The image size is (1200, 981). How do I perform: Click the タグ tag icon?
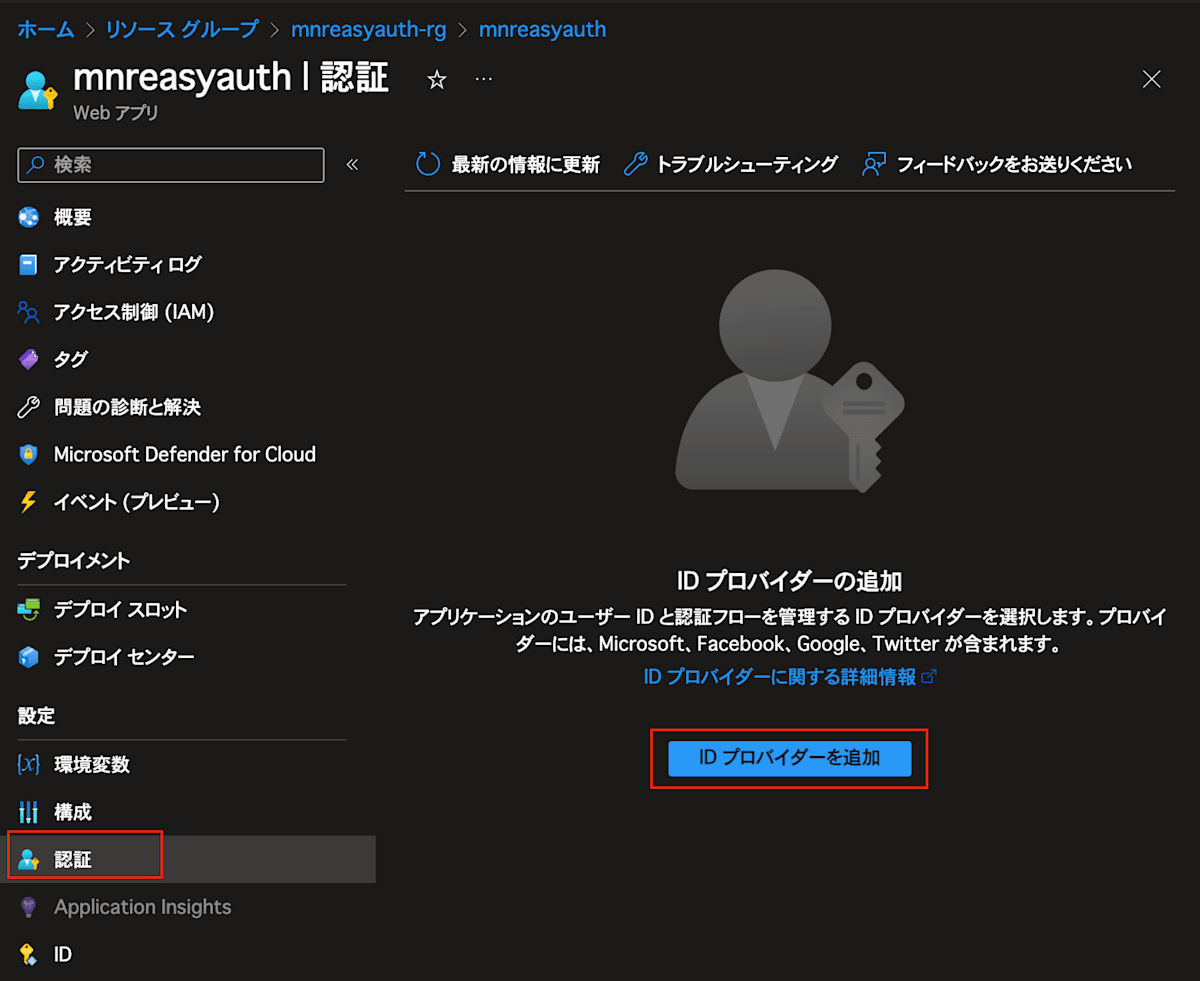tap(28, 360)
